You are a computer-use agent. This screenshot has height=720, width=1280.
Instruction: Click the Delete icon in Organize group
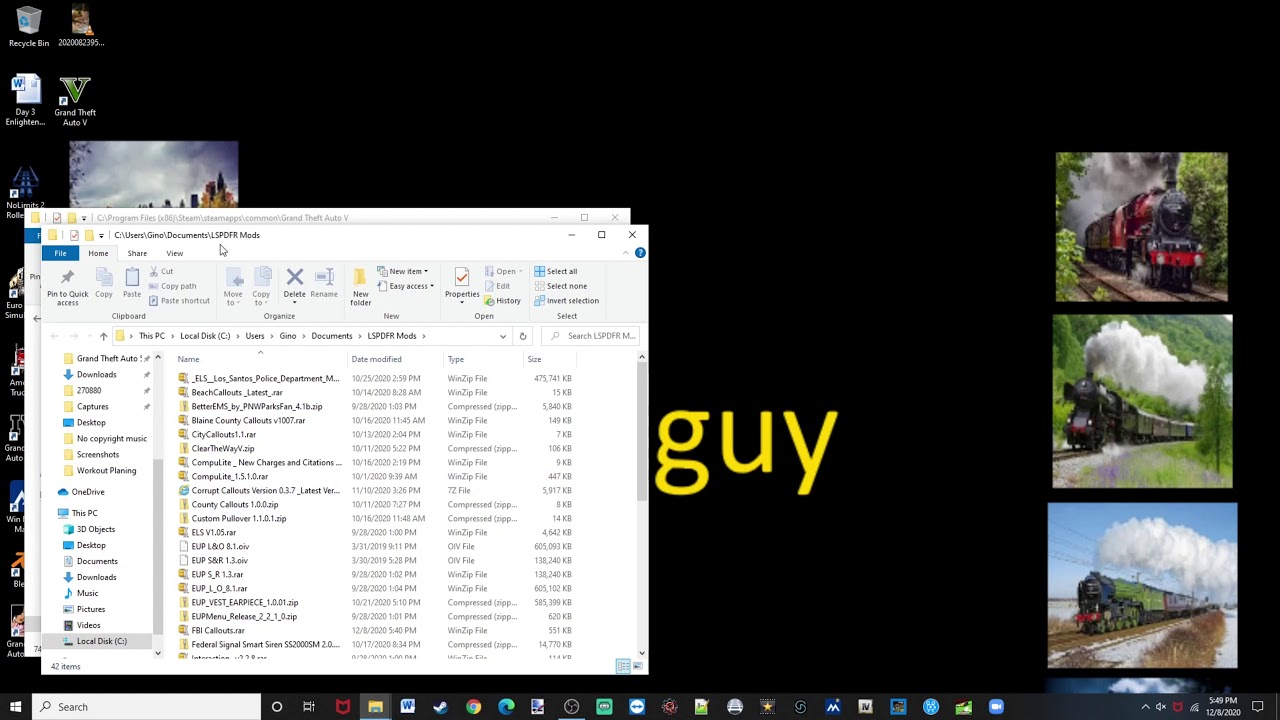tap(294, 284)
